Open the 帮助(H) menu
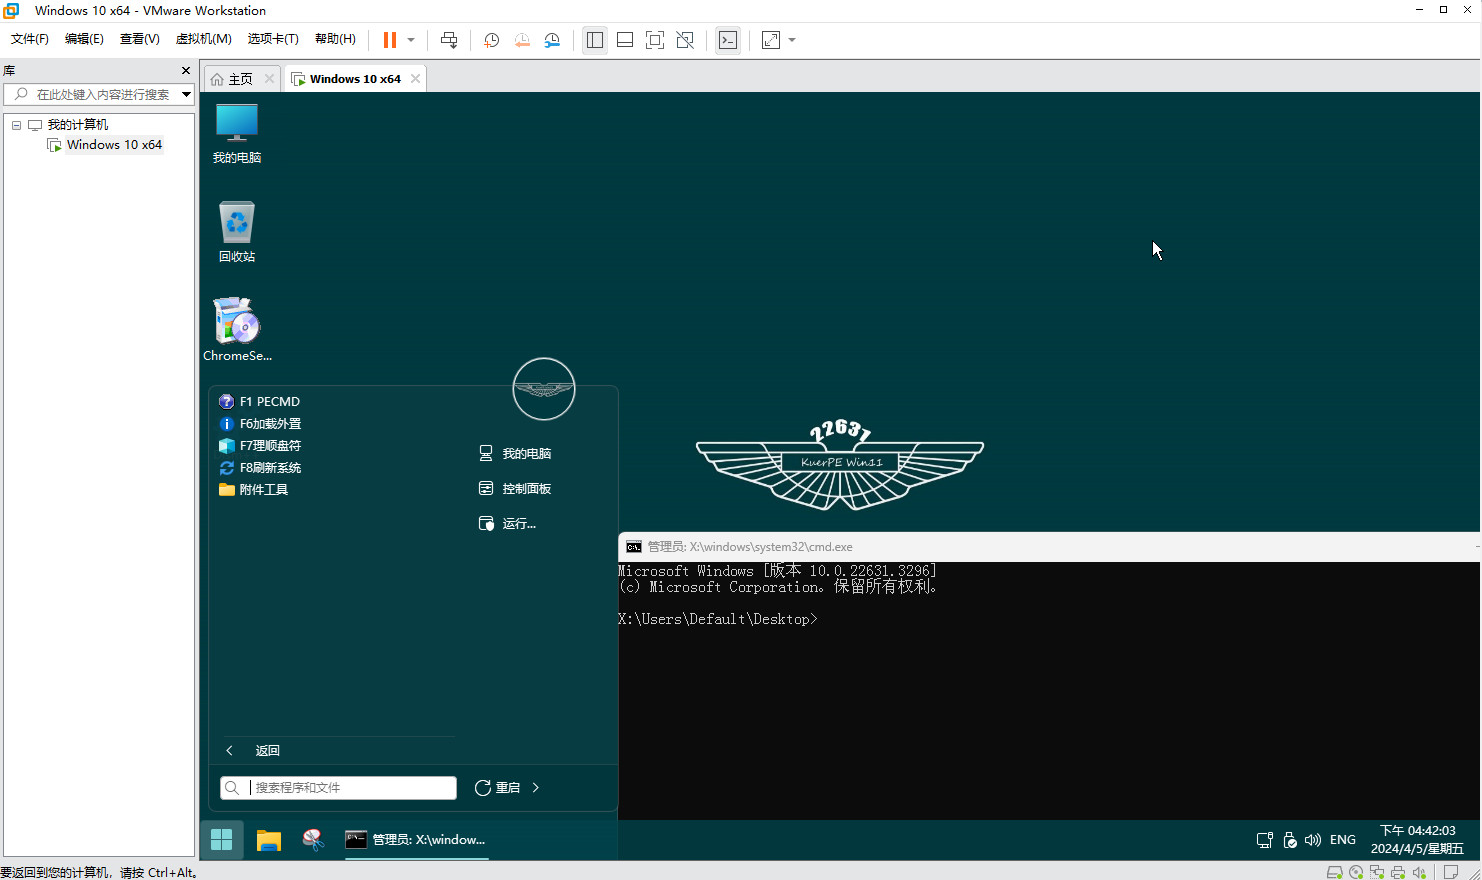This screenshot has width=1482, height=880. tap(335, 39)
